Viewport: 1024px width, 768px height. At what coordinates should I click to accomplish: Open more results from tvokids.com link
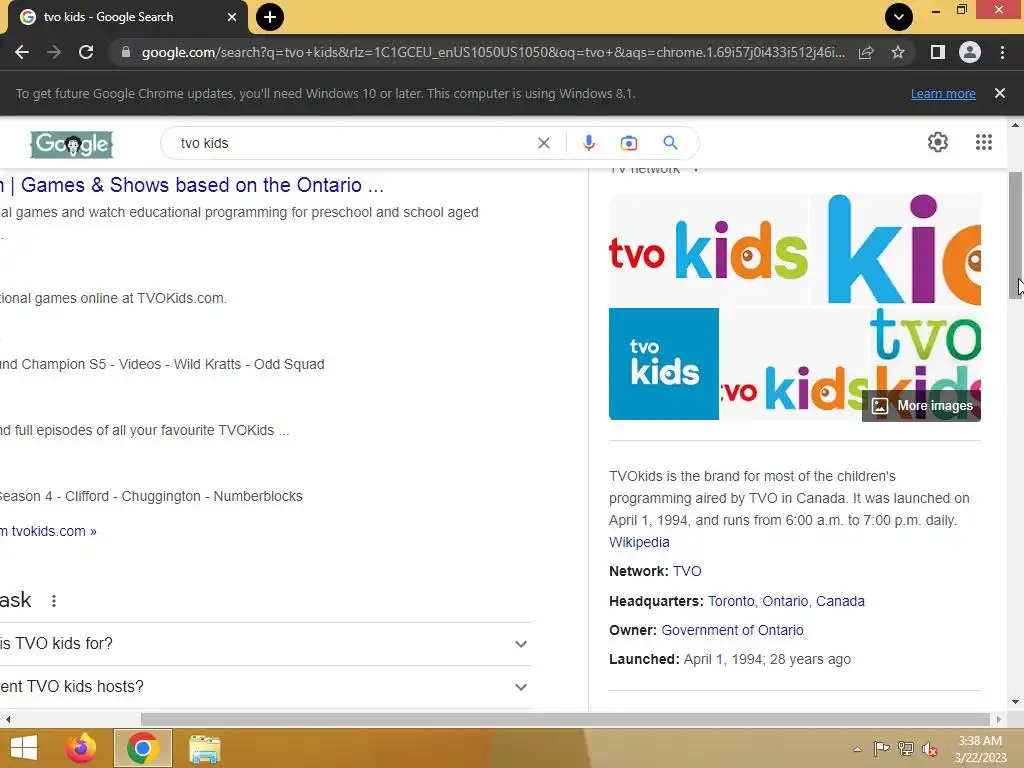point(48,531)
